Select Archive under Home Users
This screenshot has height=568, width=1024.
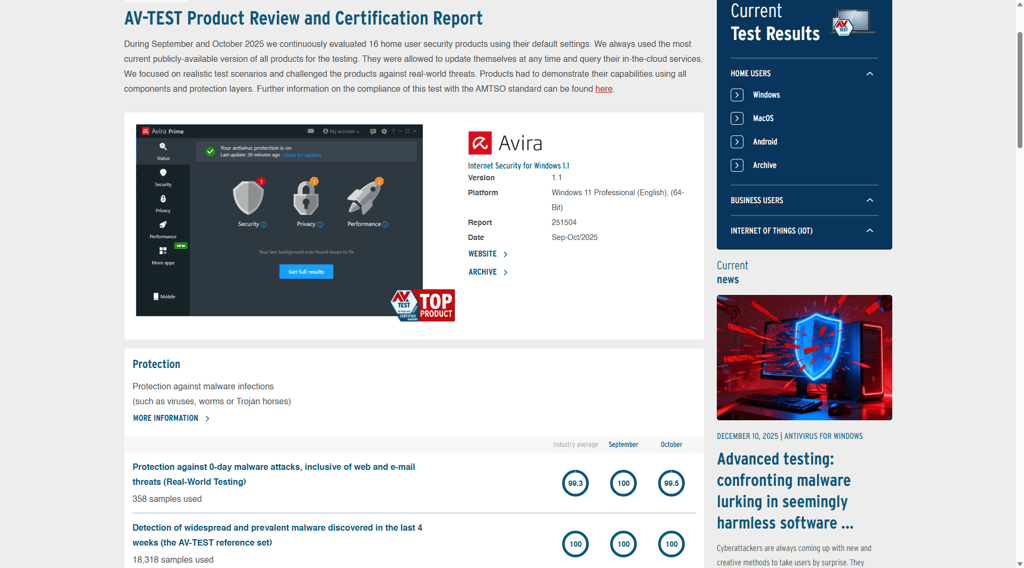pyautogui.click(x=764, y=165)
